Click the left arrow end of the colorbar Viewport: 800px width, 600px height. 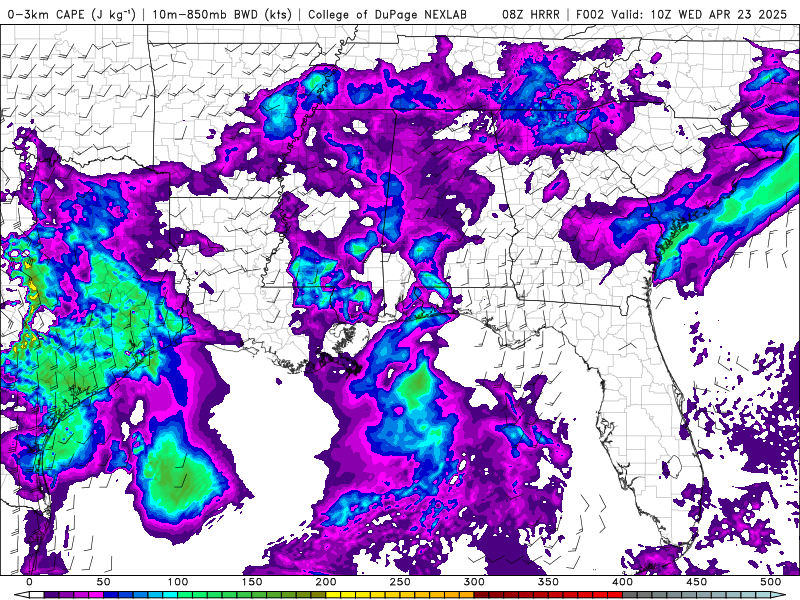pos(21,595)
